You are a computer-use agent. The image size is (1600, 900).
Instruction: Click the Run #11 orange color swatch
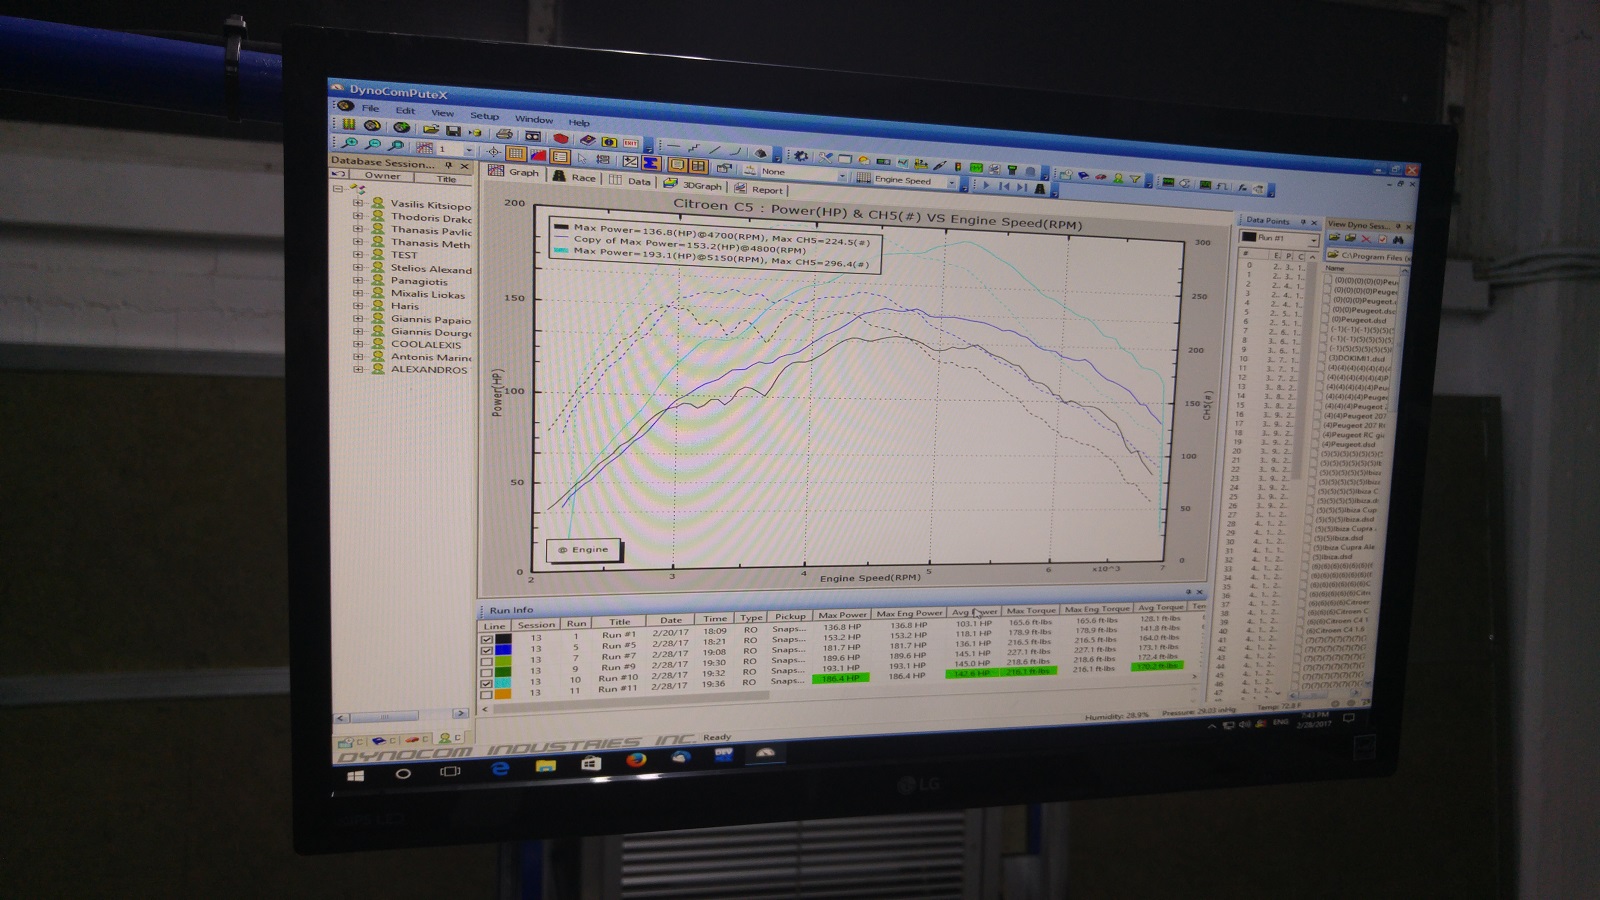(x=504, y=694)
